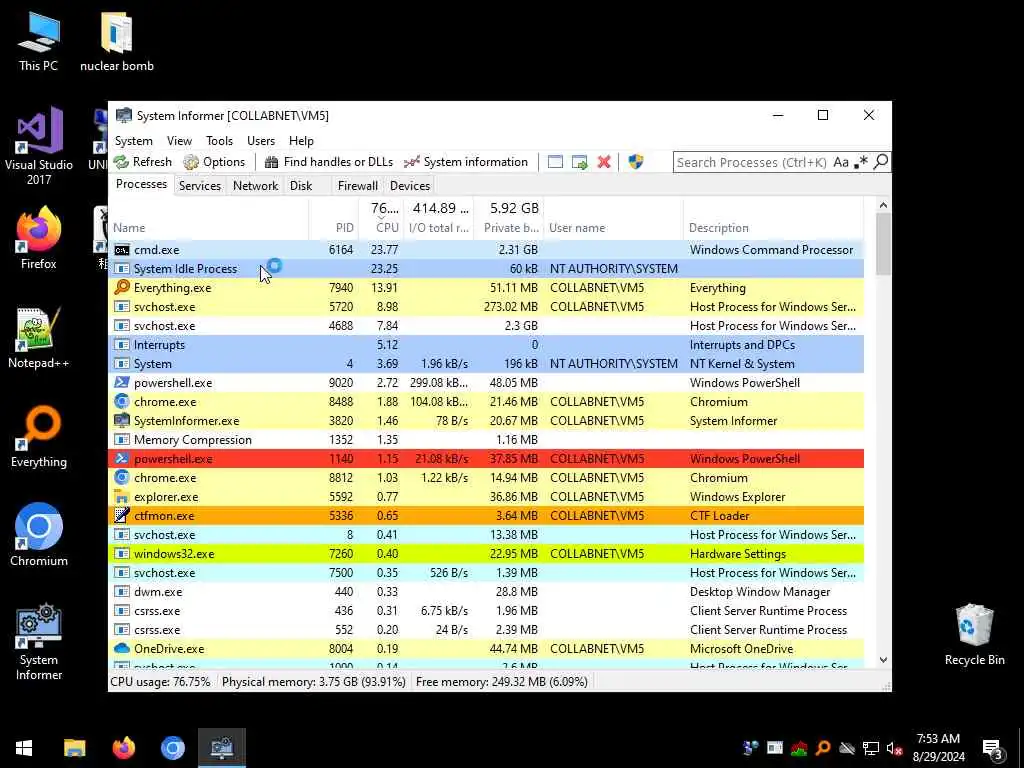
Task: Switch to the Devices tab
Action: click(409, 185)
